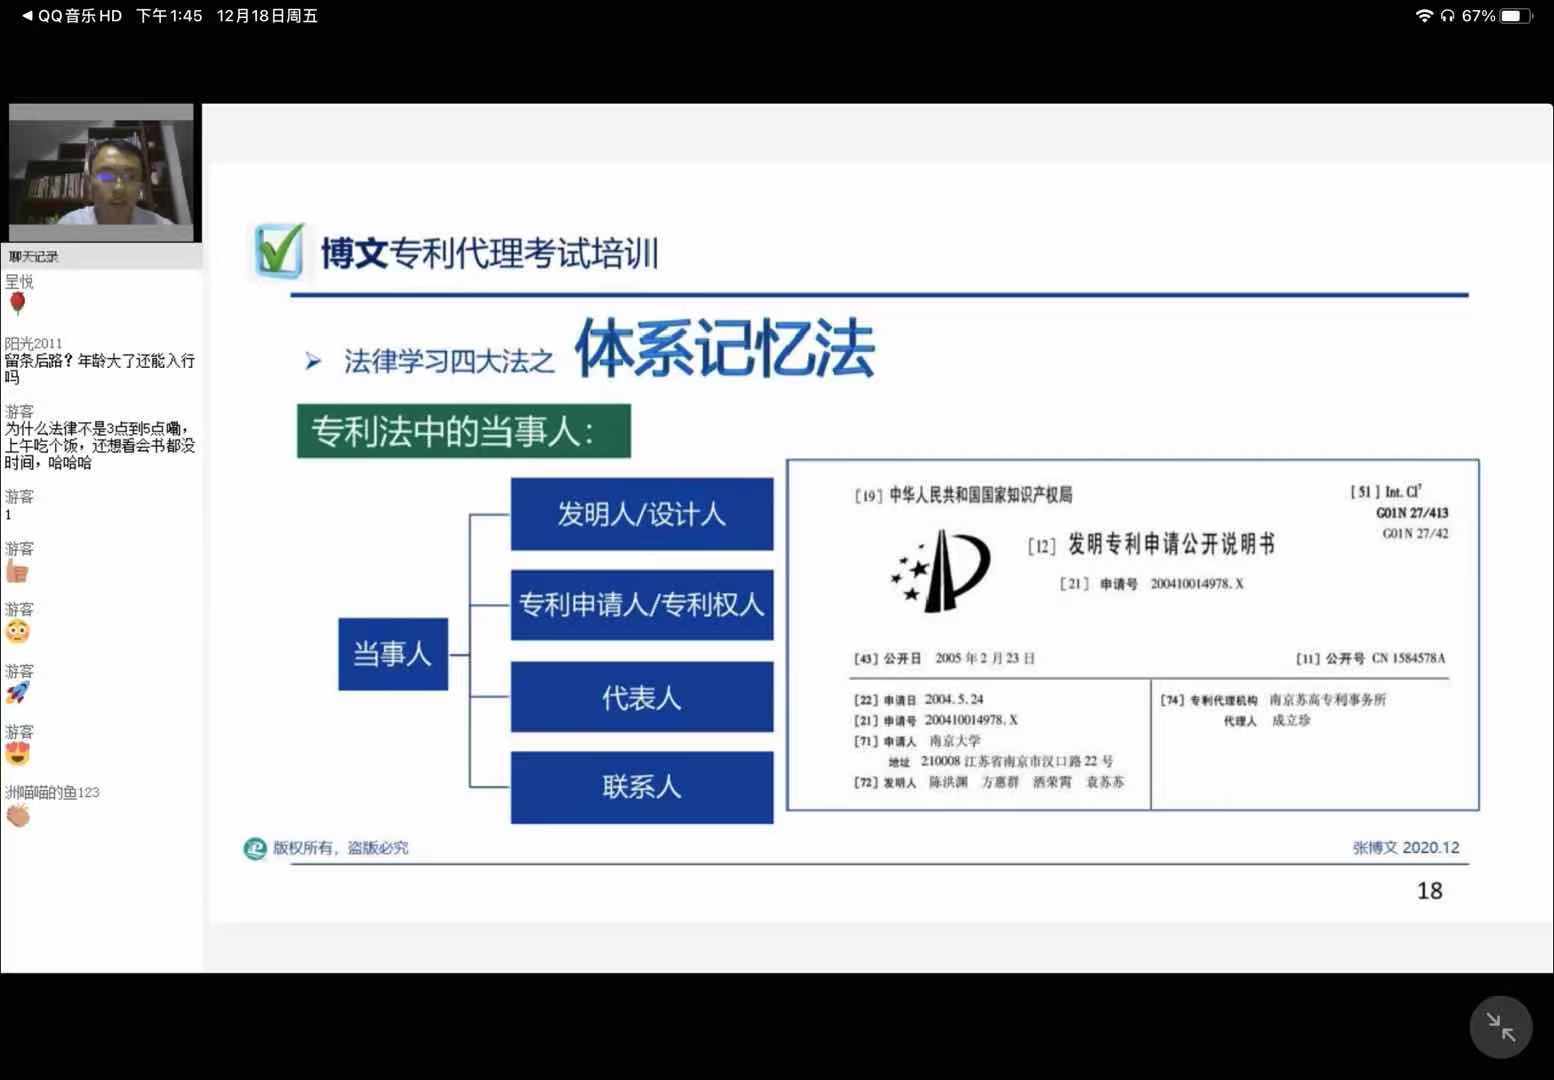This screenshot has height=1080, width=1554.
Task: Select the 联系人 box on slide
Action: click(x=641, y=787)
